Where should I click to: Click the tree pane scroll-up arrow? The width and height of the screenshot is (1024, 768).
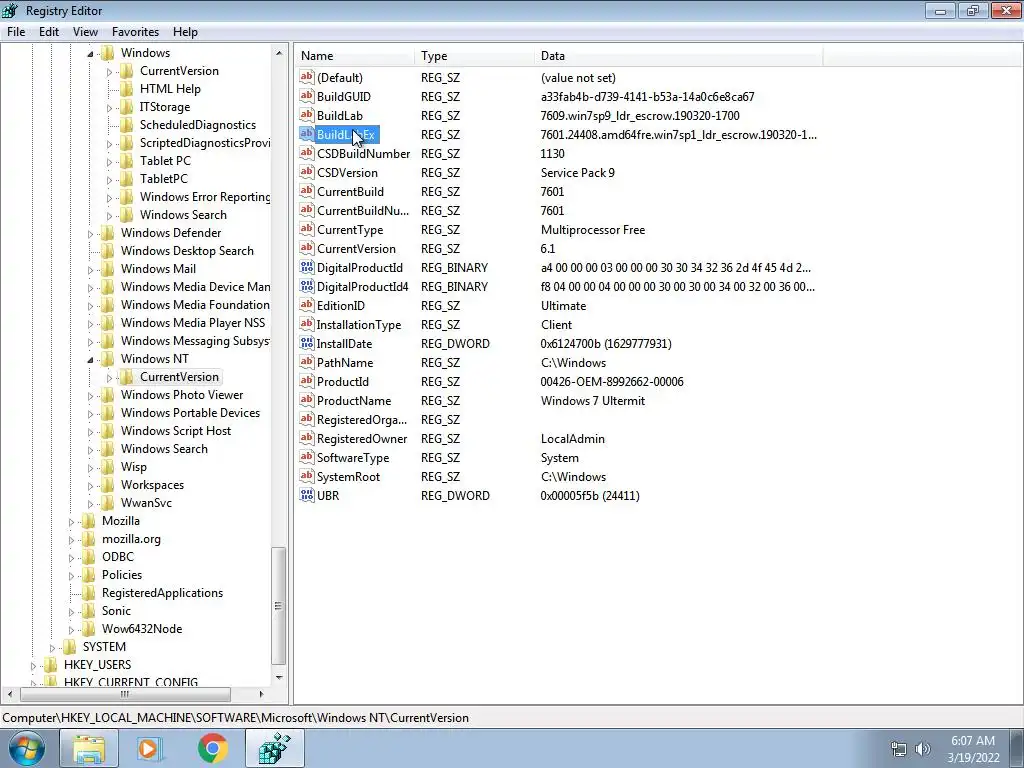[x=279, y=53]
